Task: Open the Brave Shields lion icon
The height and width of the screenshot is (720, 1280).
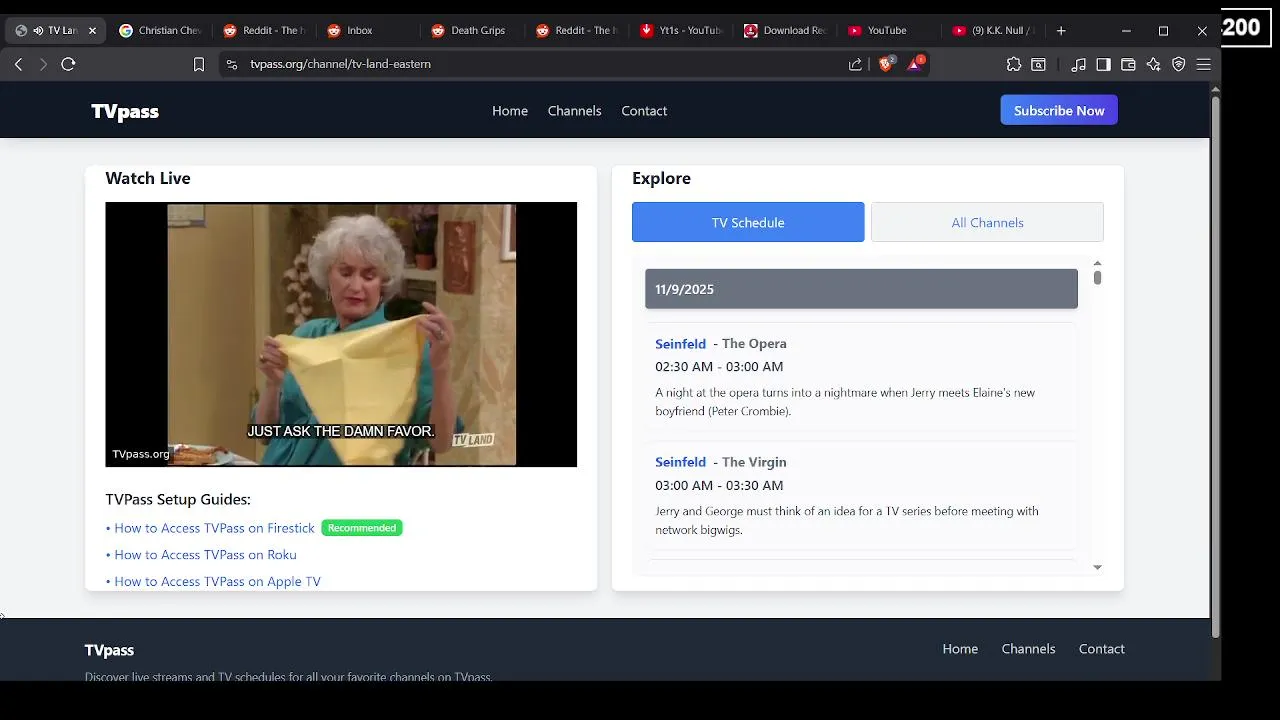Action: 886,64
